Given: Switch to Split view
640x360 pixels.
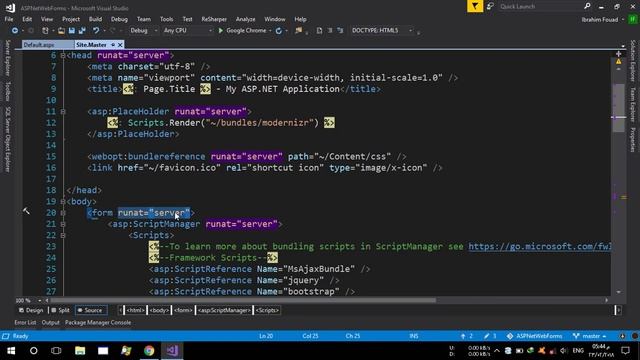Looking at the screenshot, I should click(60, 310).
